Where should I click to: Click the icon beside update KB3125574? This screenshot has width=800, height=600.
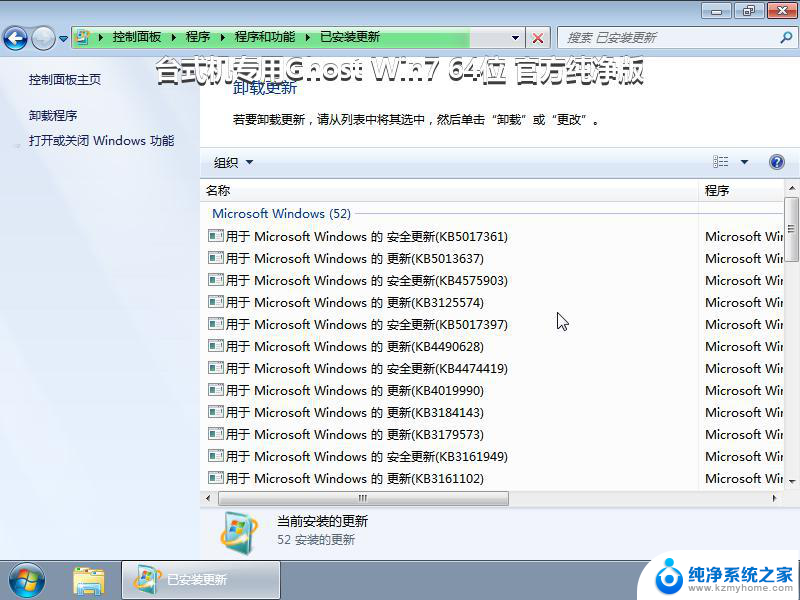click(216, 302)
